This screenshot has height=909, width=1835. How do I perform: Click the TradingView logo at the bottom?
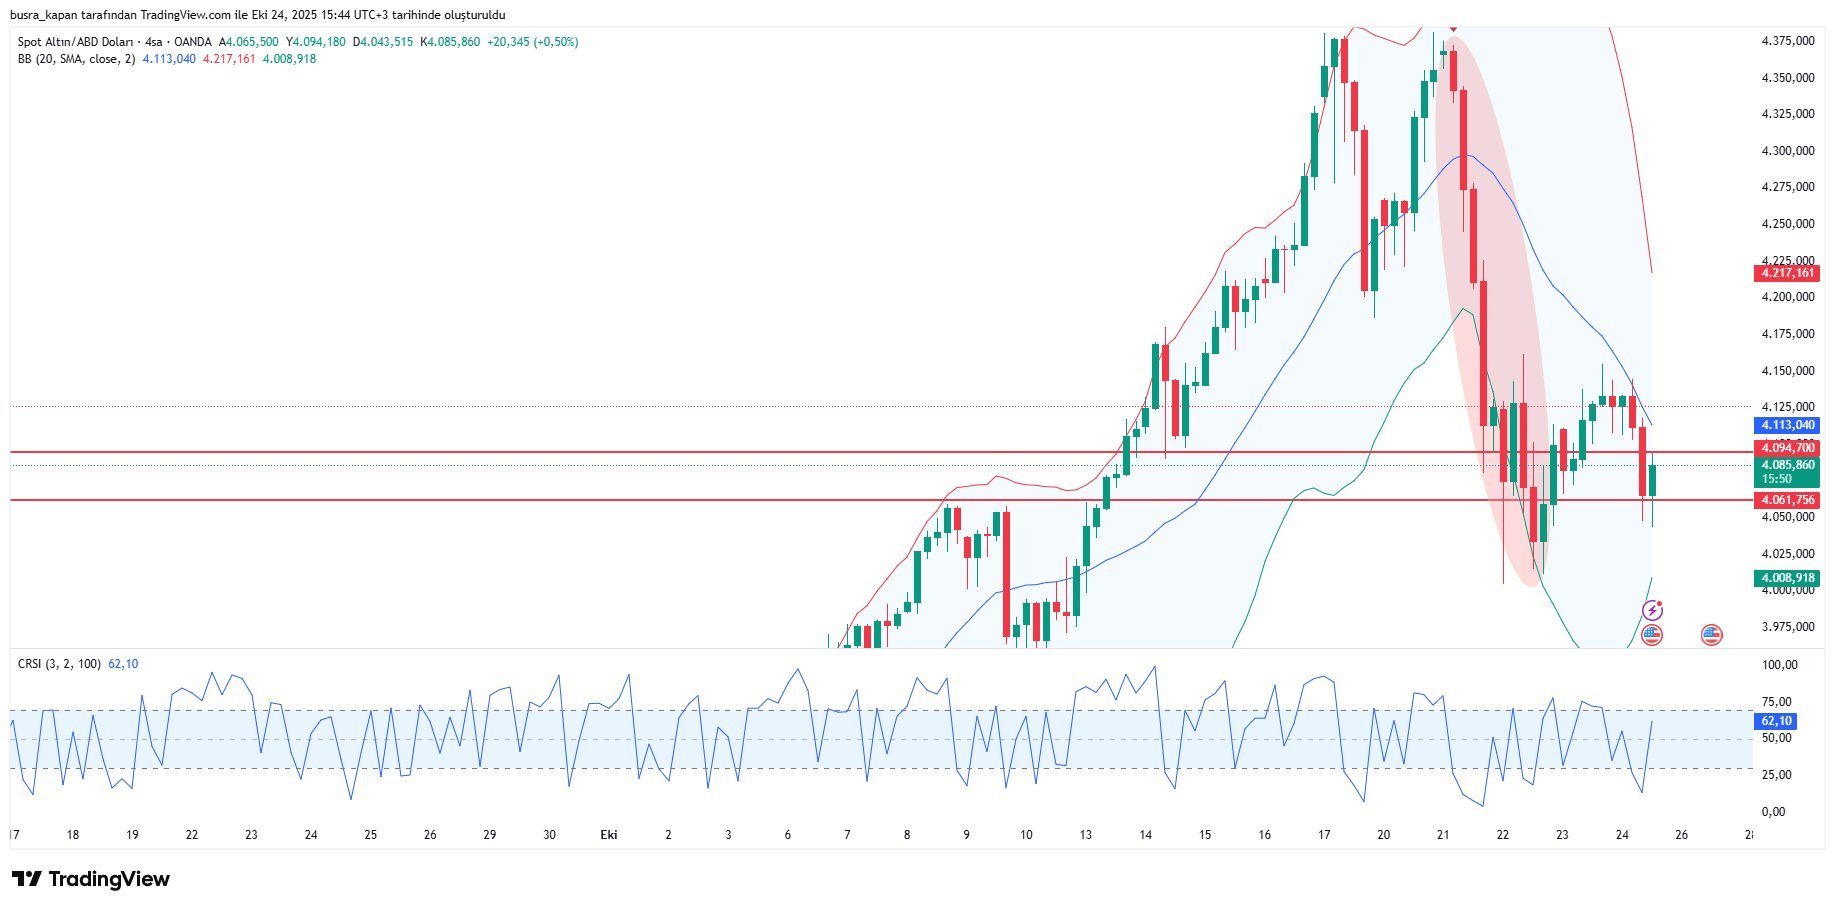91,879
